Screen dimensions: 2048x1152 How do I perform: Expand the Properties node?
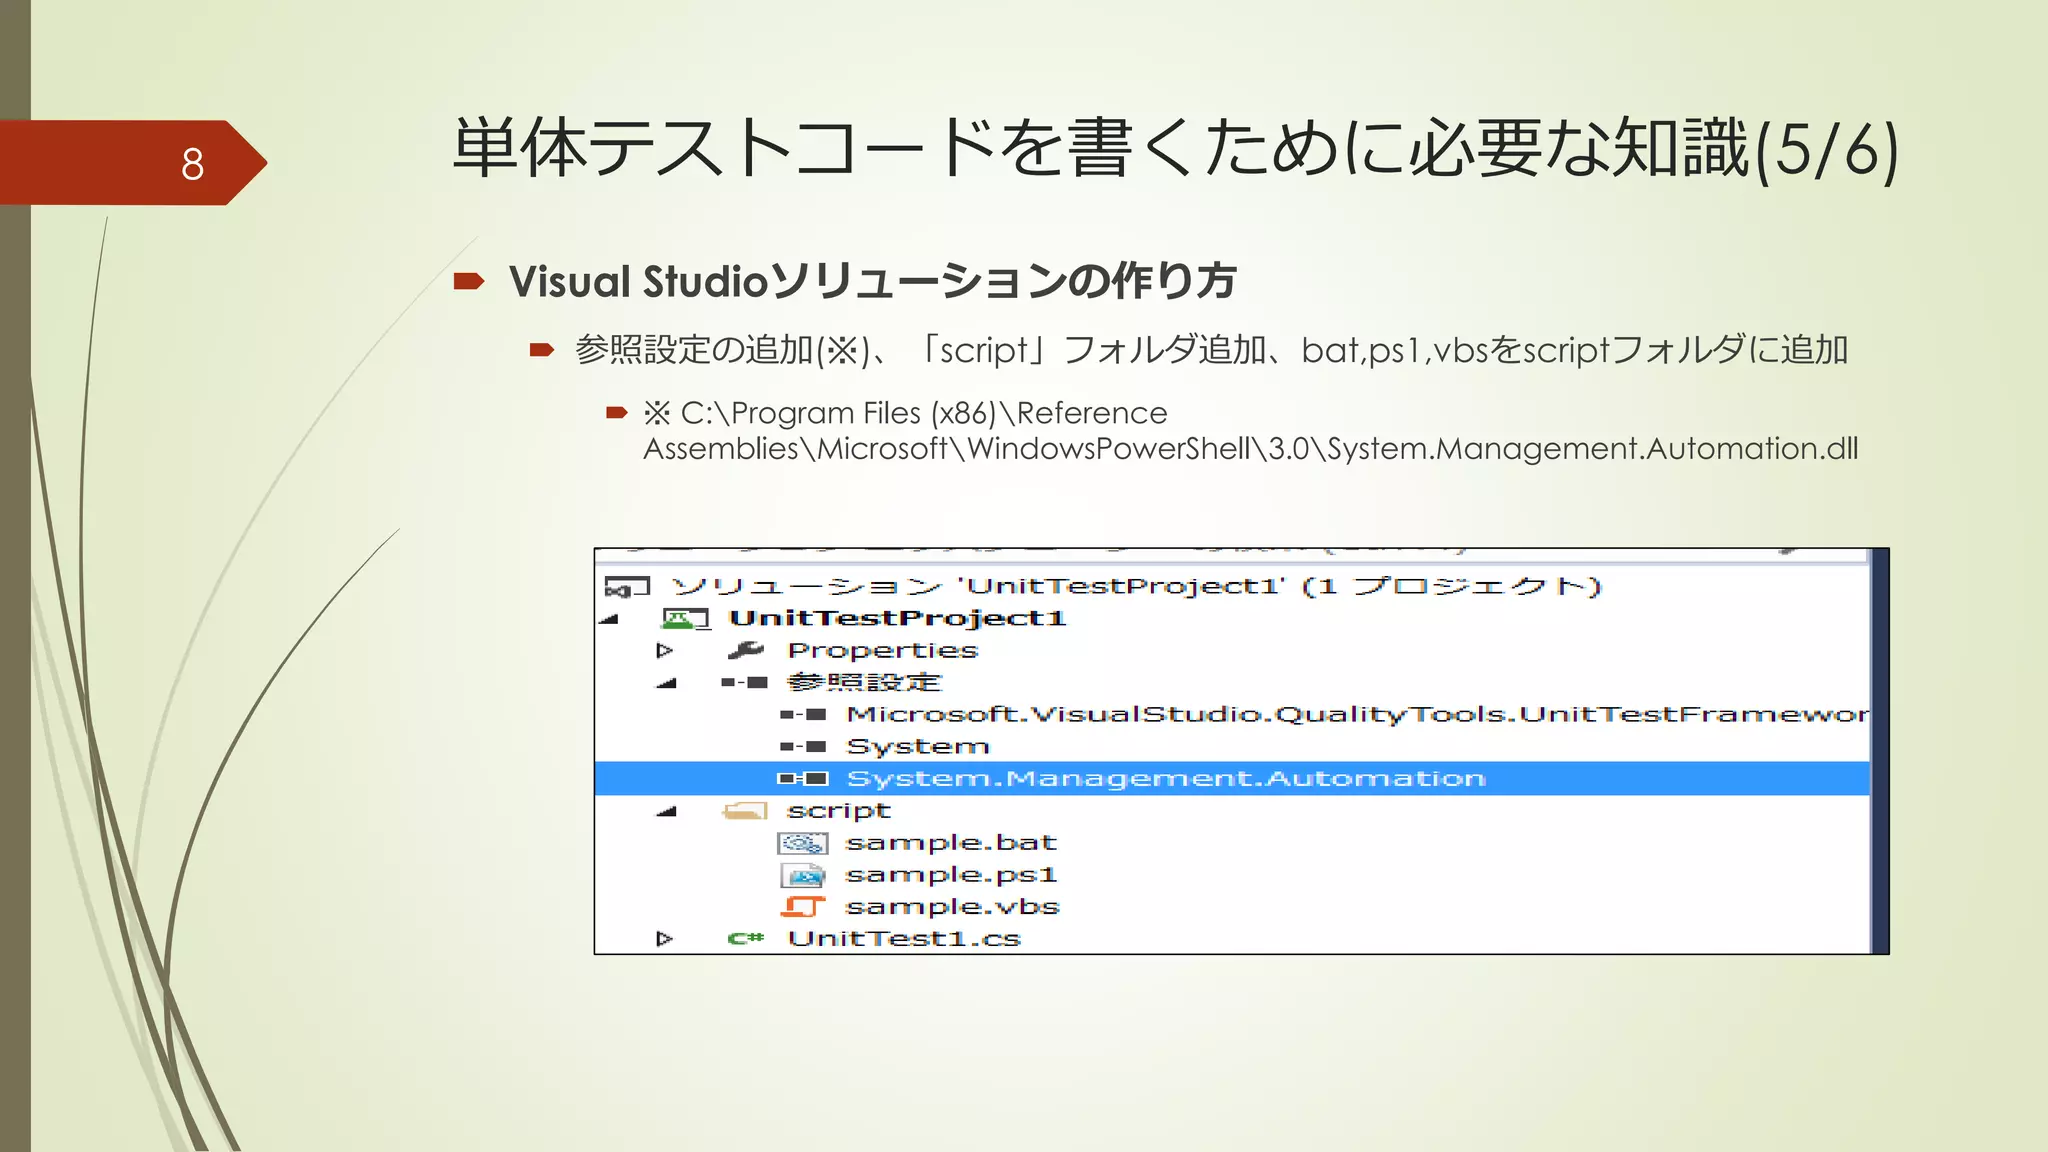click(x=664, y=651)
